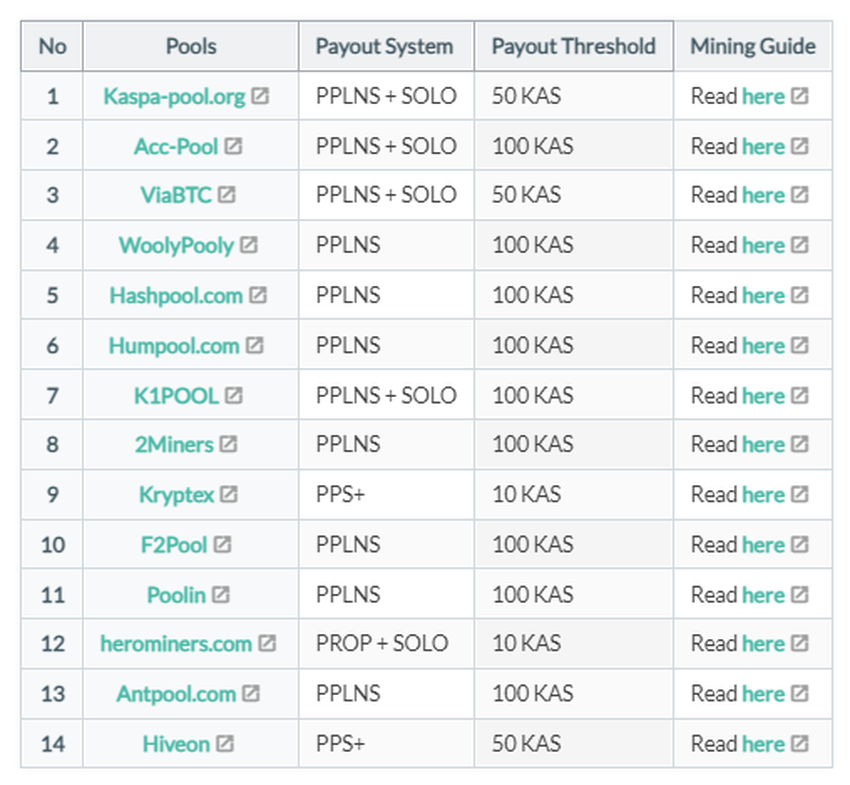Image resolution: width=850 pixels, height=785 pixels.
Task: Visit the K1POOL pool link
Action: click(x=176, y=396)
